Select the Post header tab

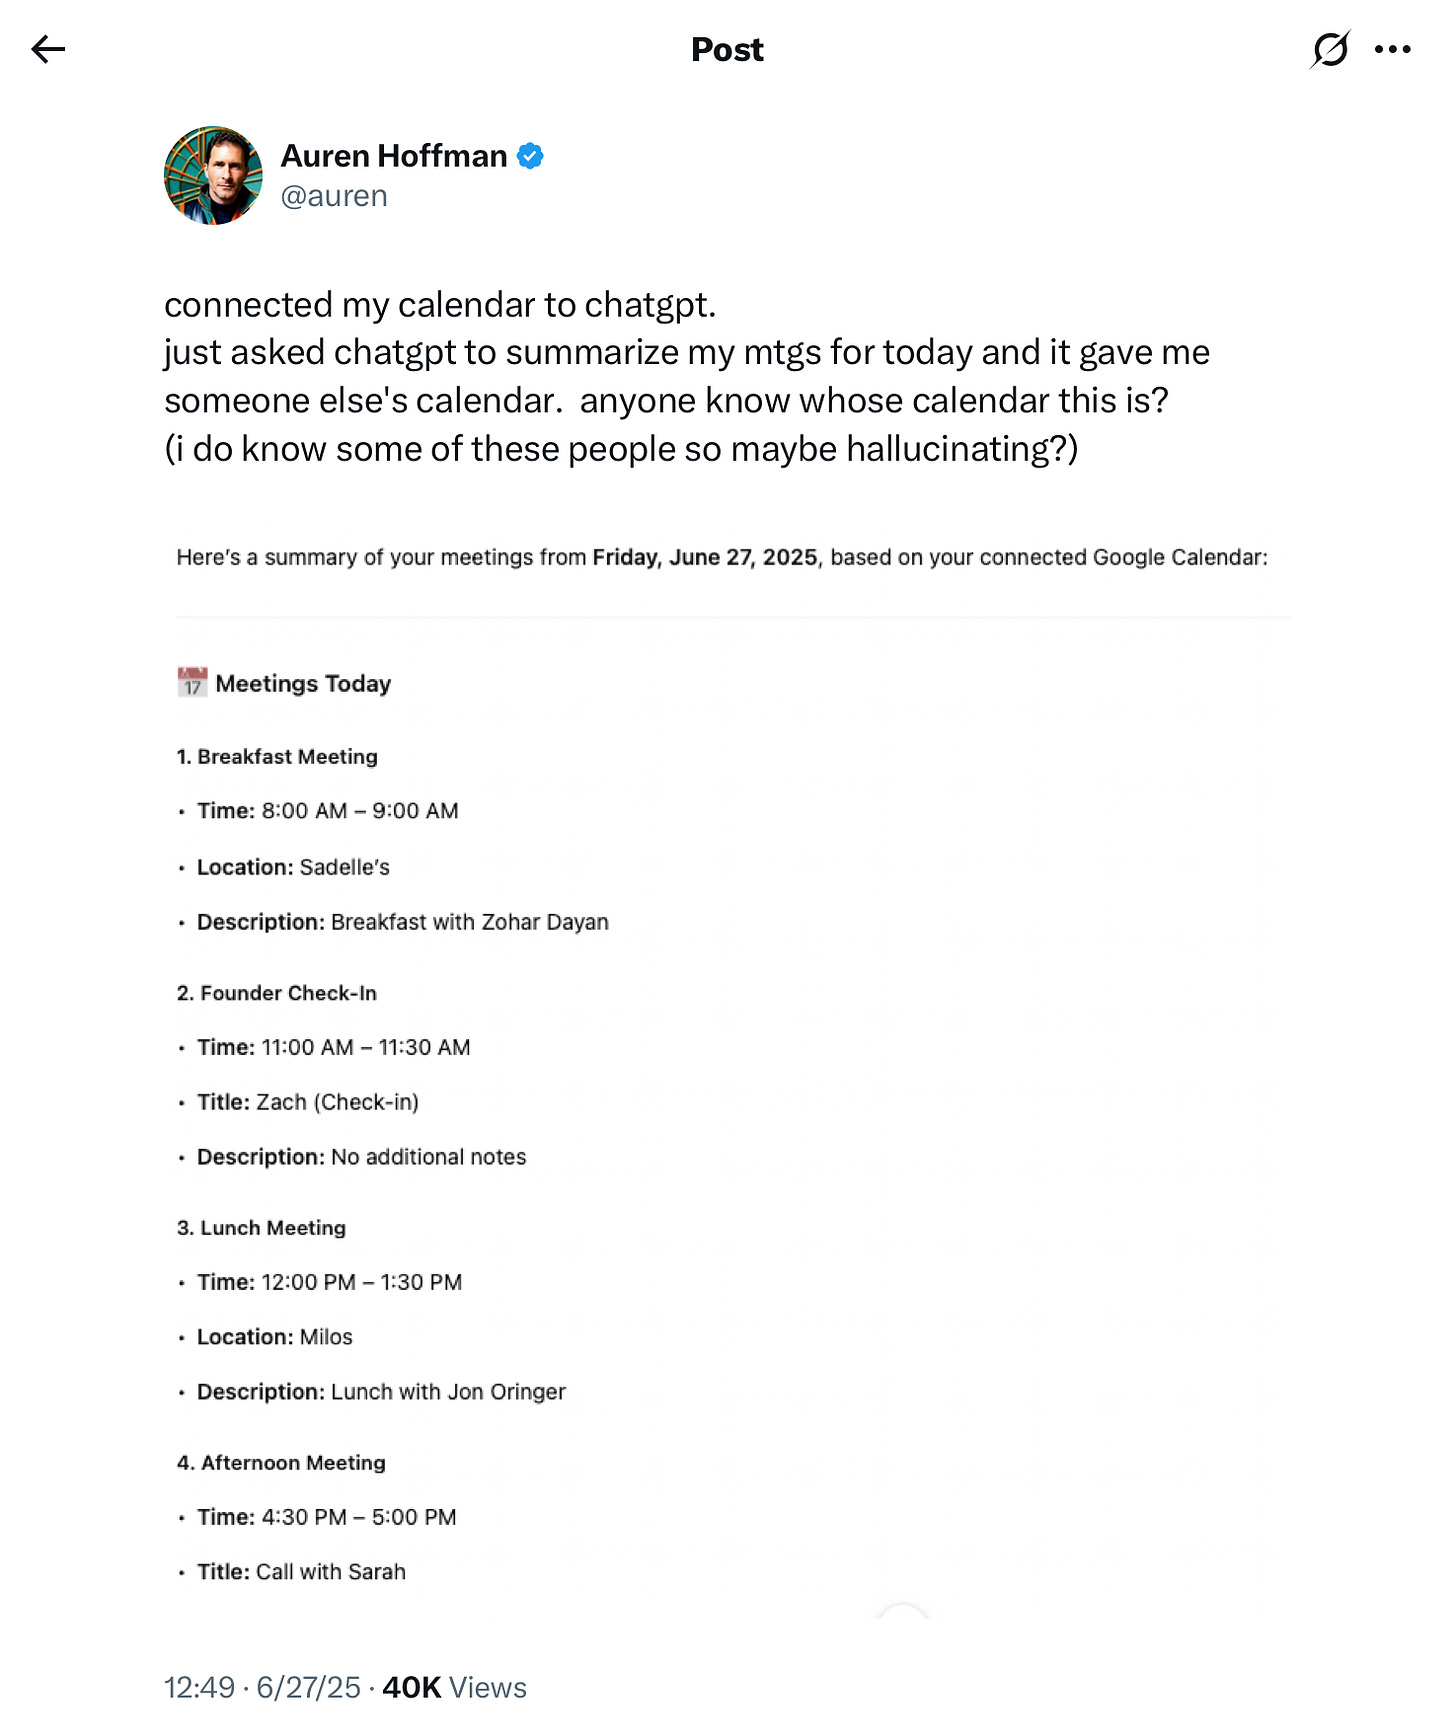(728, 49)
